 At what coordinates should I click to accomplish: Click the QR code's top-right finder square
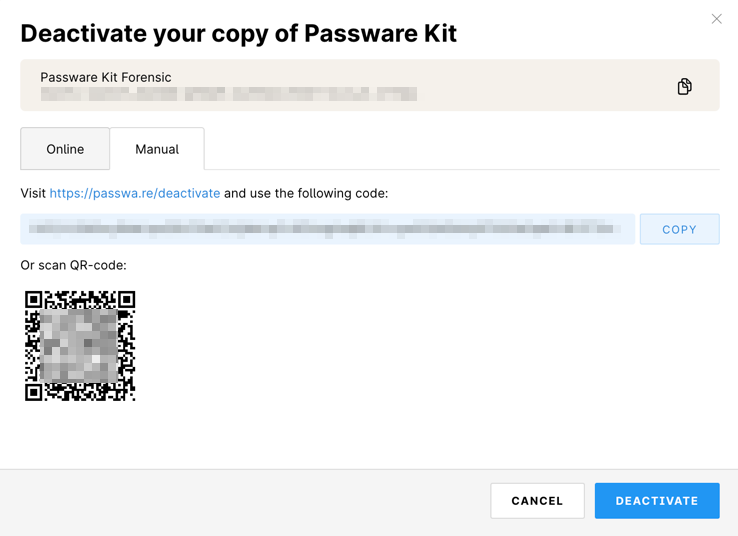[127, 300]
